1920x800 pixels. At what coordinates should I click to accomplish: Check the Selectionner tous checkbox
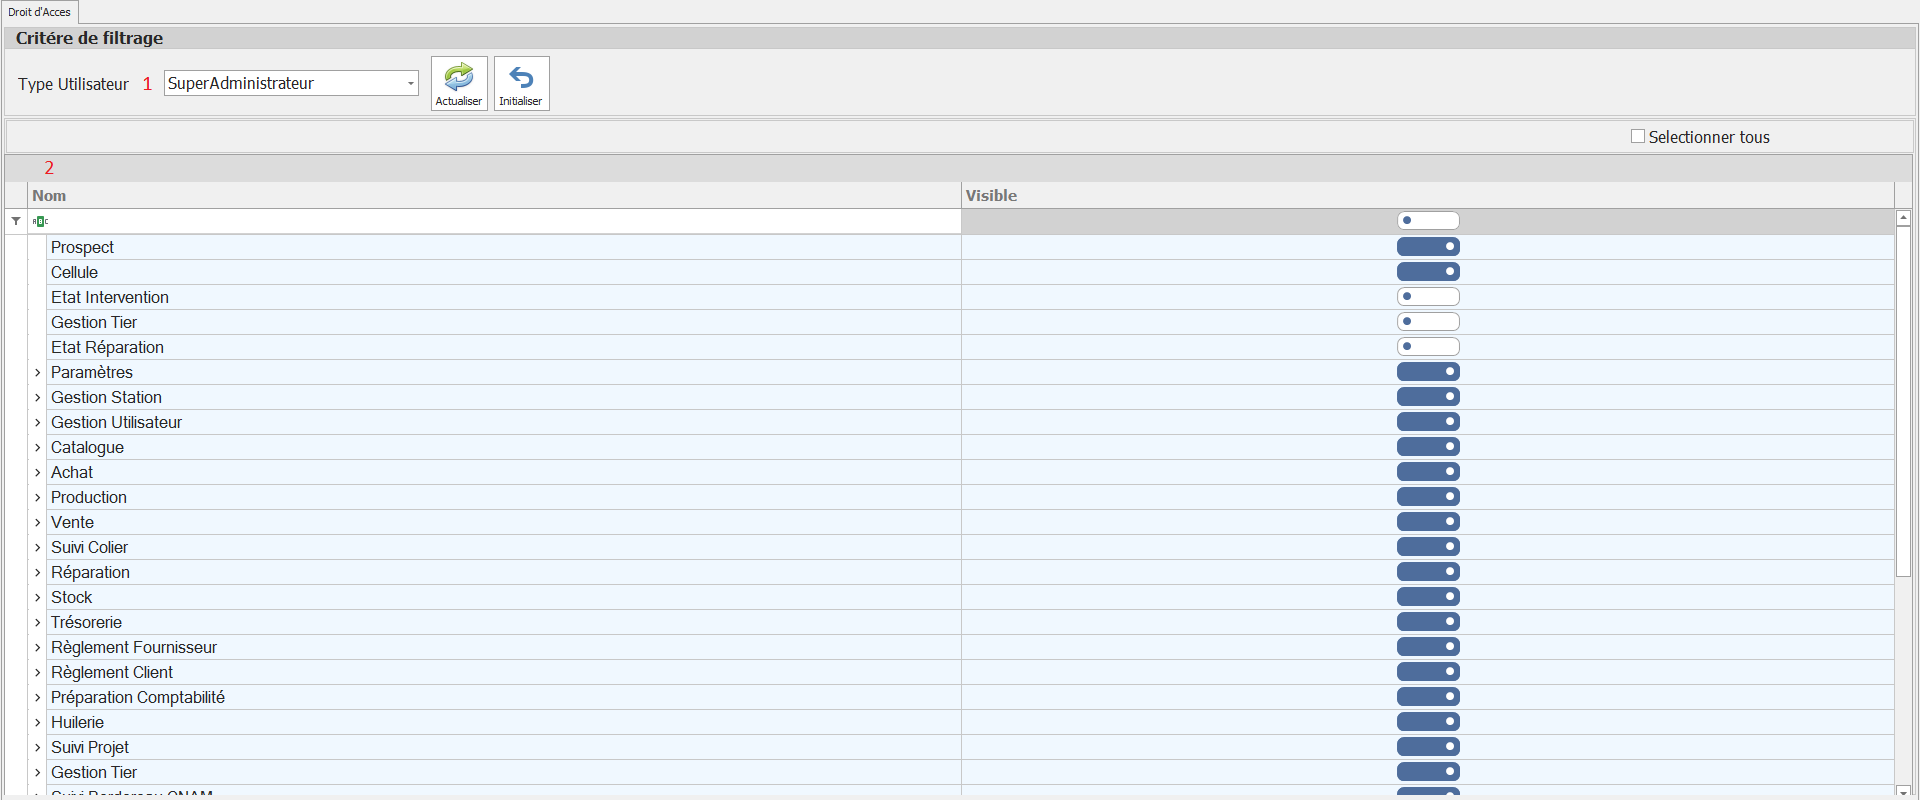coord(1638,137)
